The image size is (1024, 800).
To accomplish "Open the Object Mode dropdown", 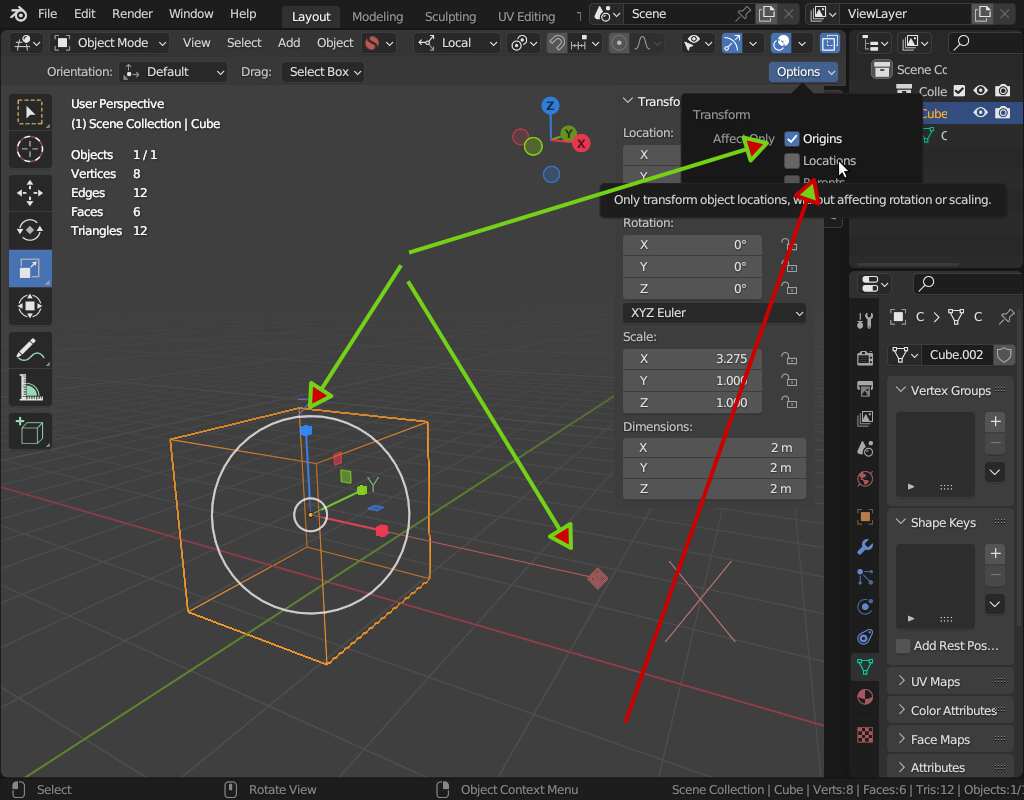I will click(110, 43).
